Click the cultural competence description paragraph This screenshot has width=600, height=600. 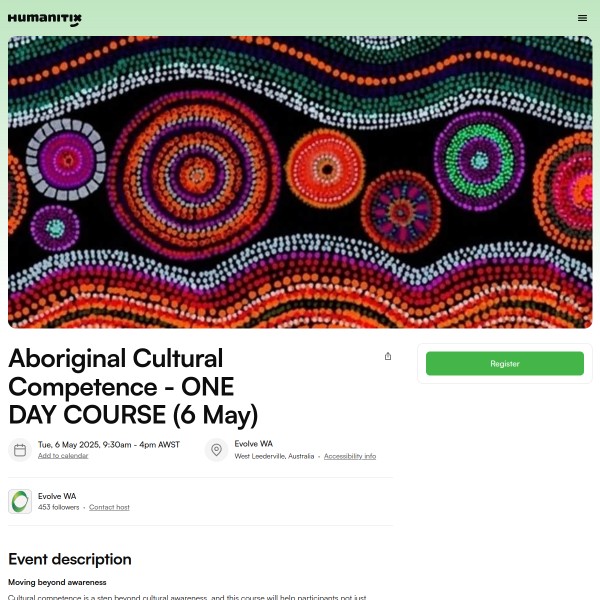click(190, 596)
